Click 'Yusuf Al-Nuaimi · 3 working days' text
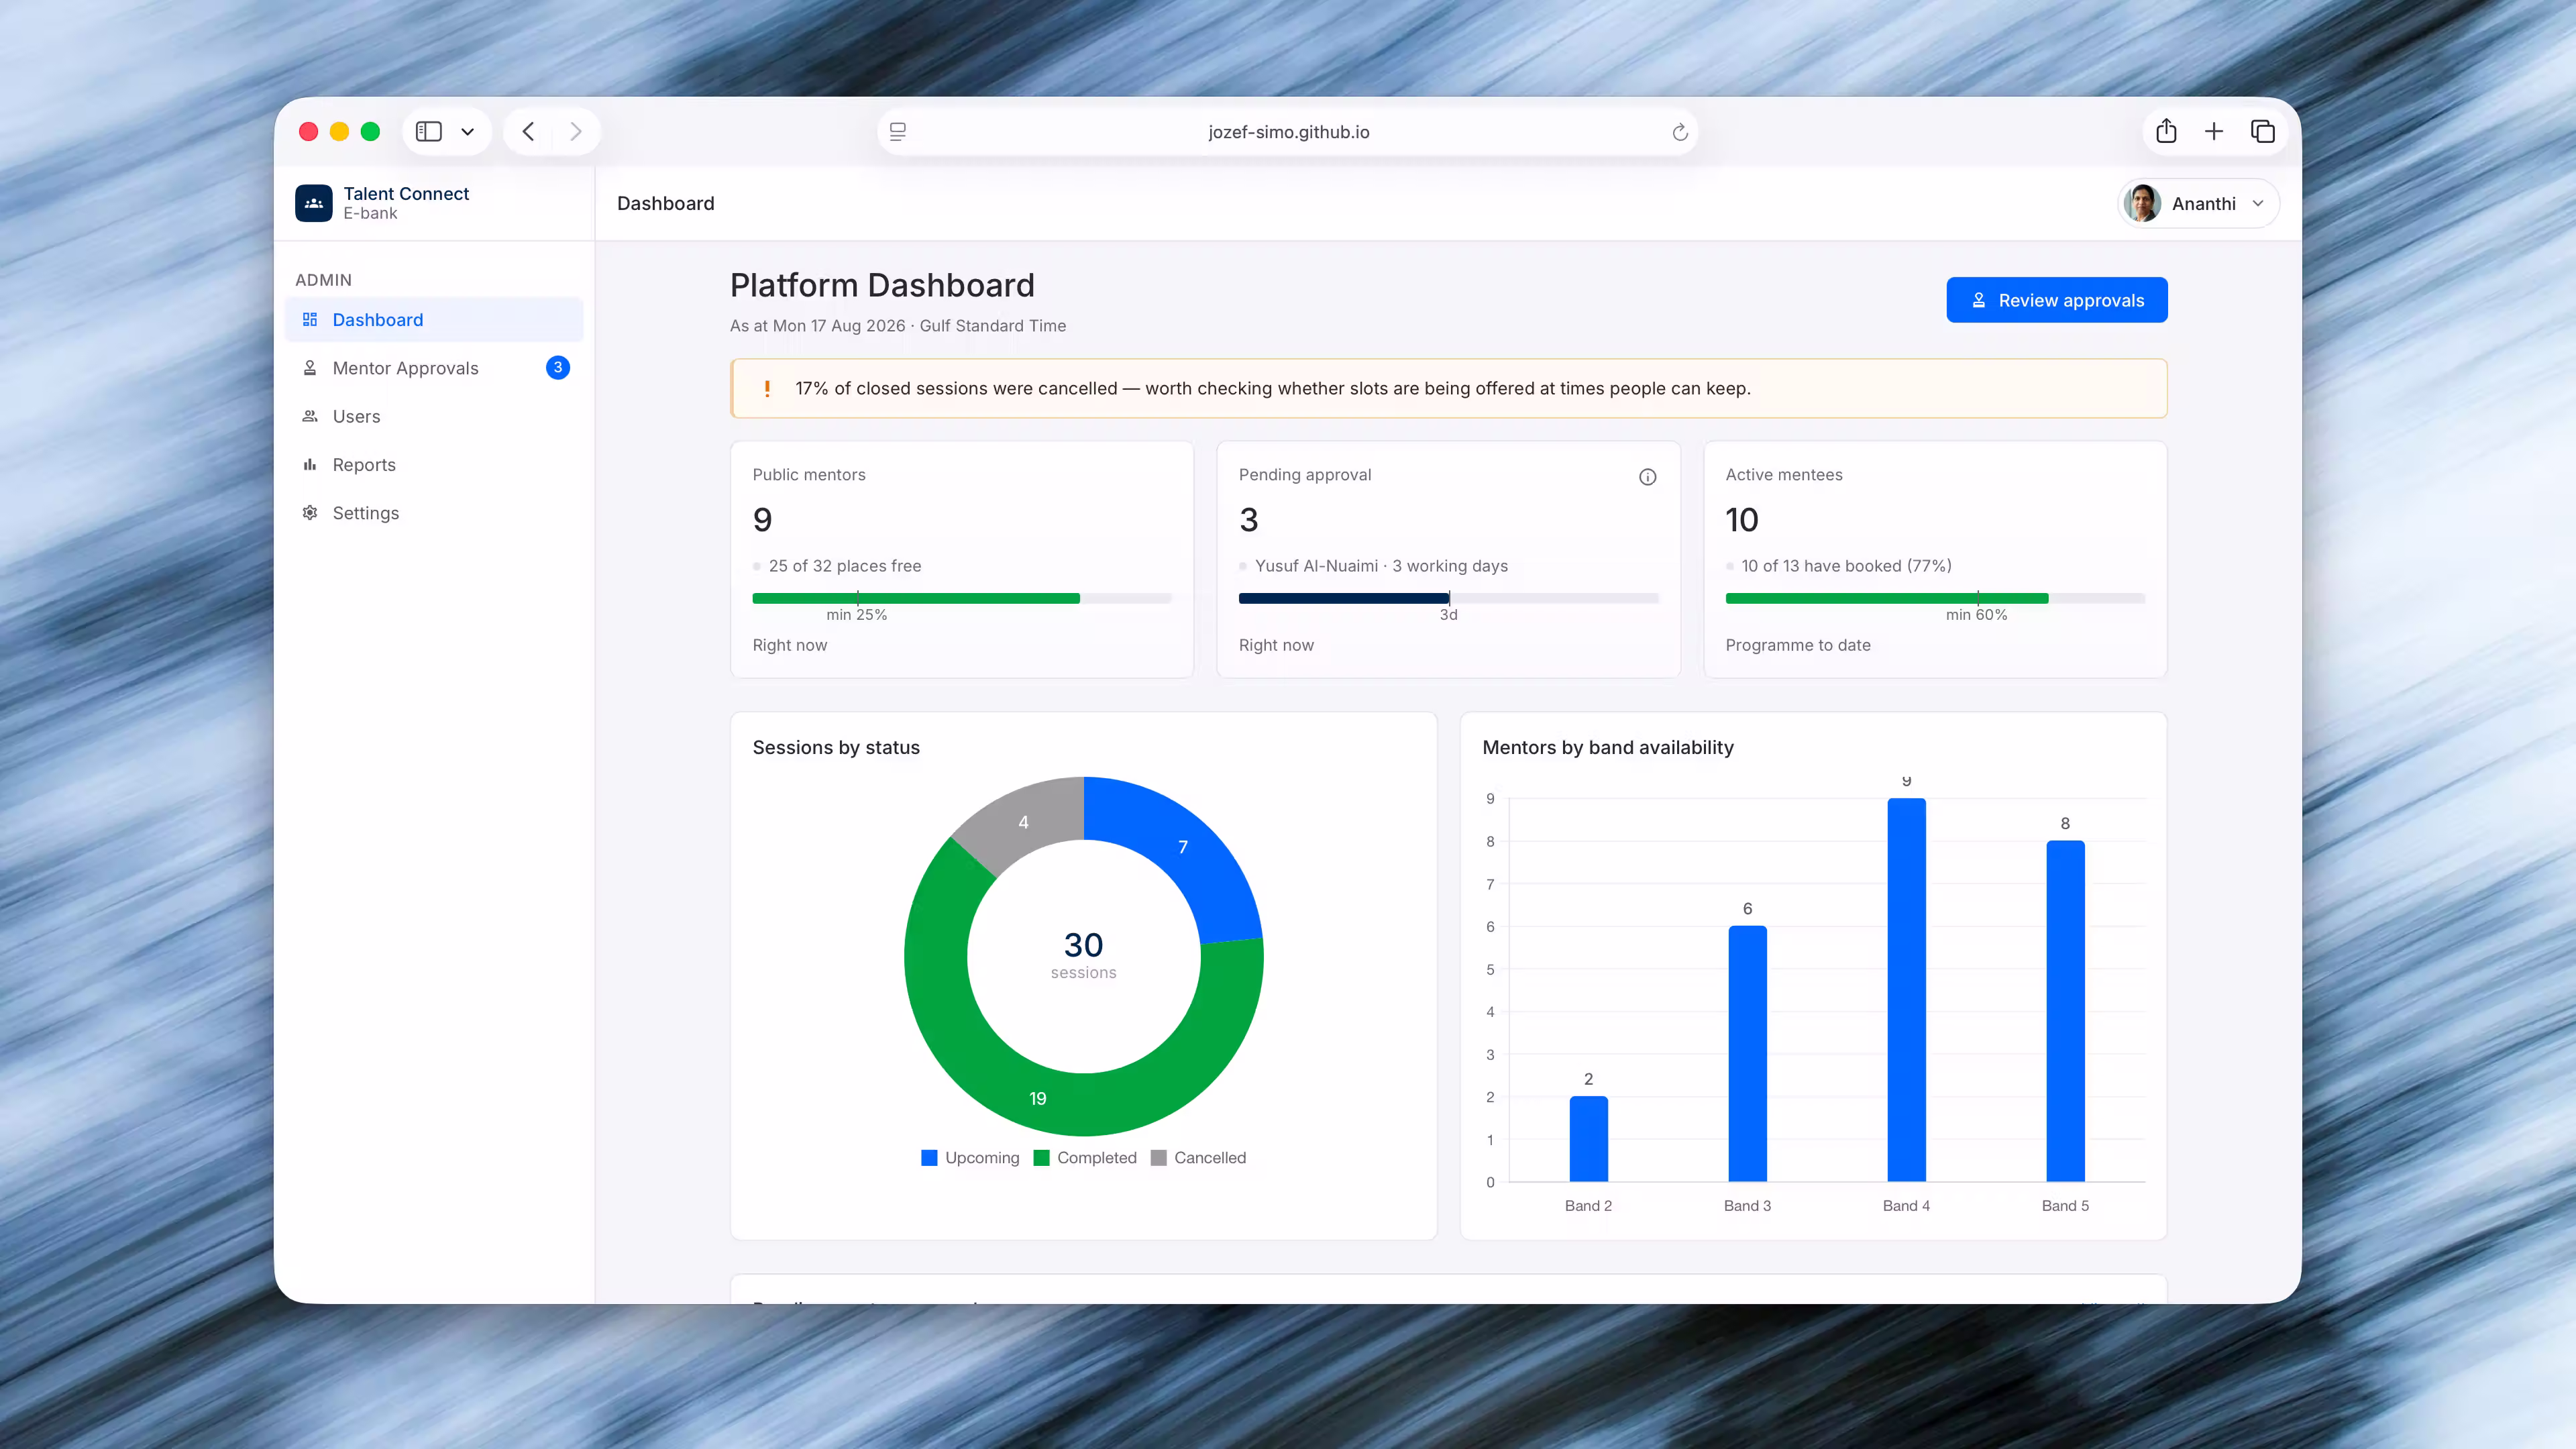Viewport: 2576px width, 1449px height. pyautogui.click(x=1381, y=566)
